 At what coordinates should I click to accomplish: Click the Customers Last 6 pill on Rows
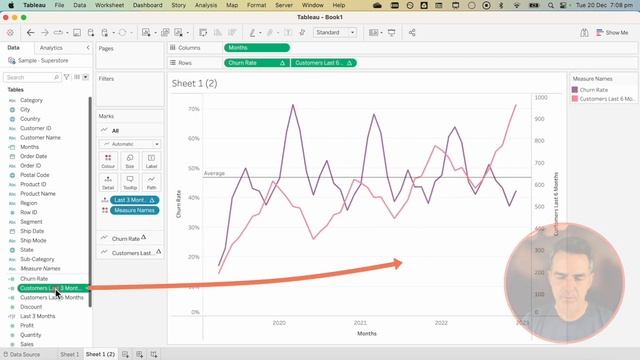[323, 63]
